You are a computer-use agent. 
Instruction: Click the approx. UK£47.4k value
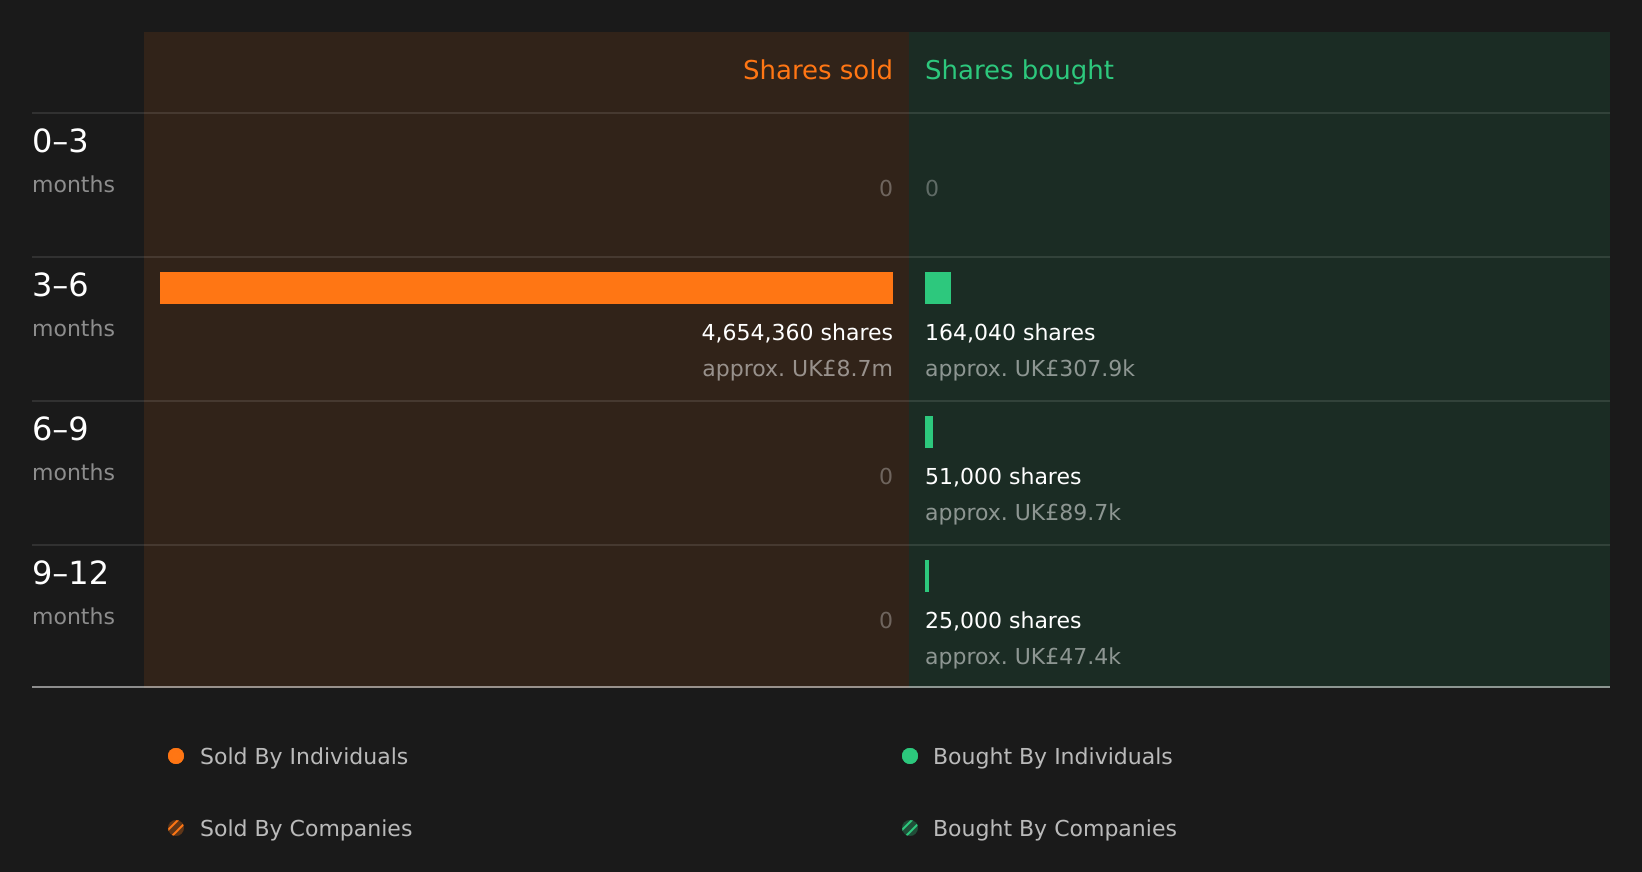(x=1023, y=657)
